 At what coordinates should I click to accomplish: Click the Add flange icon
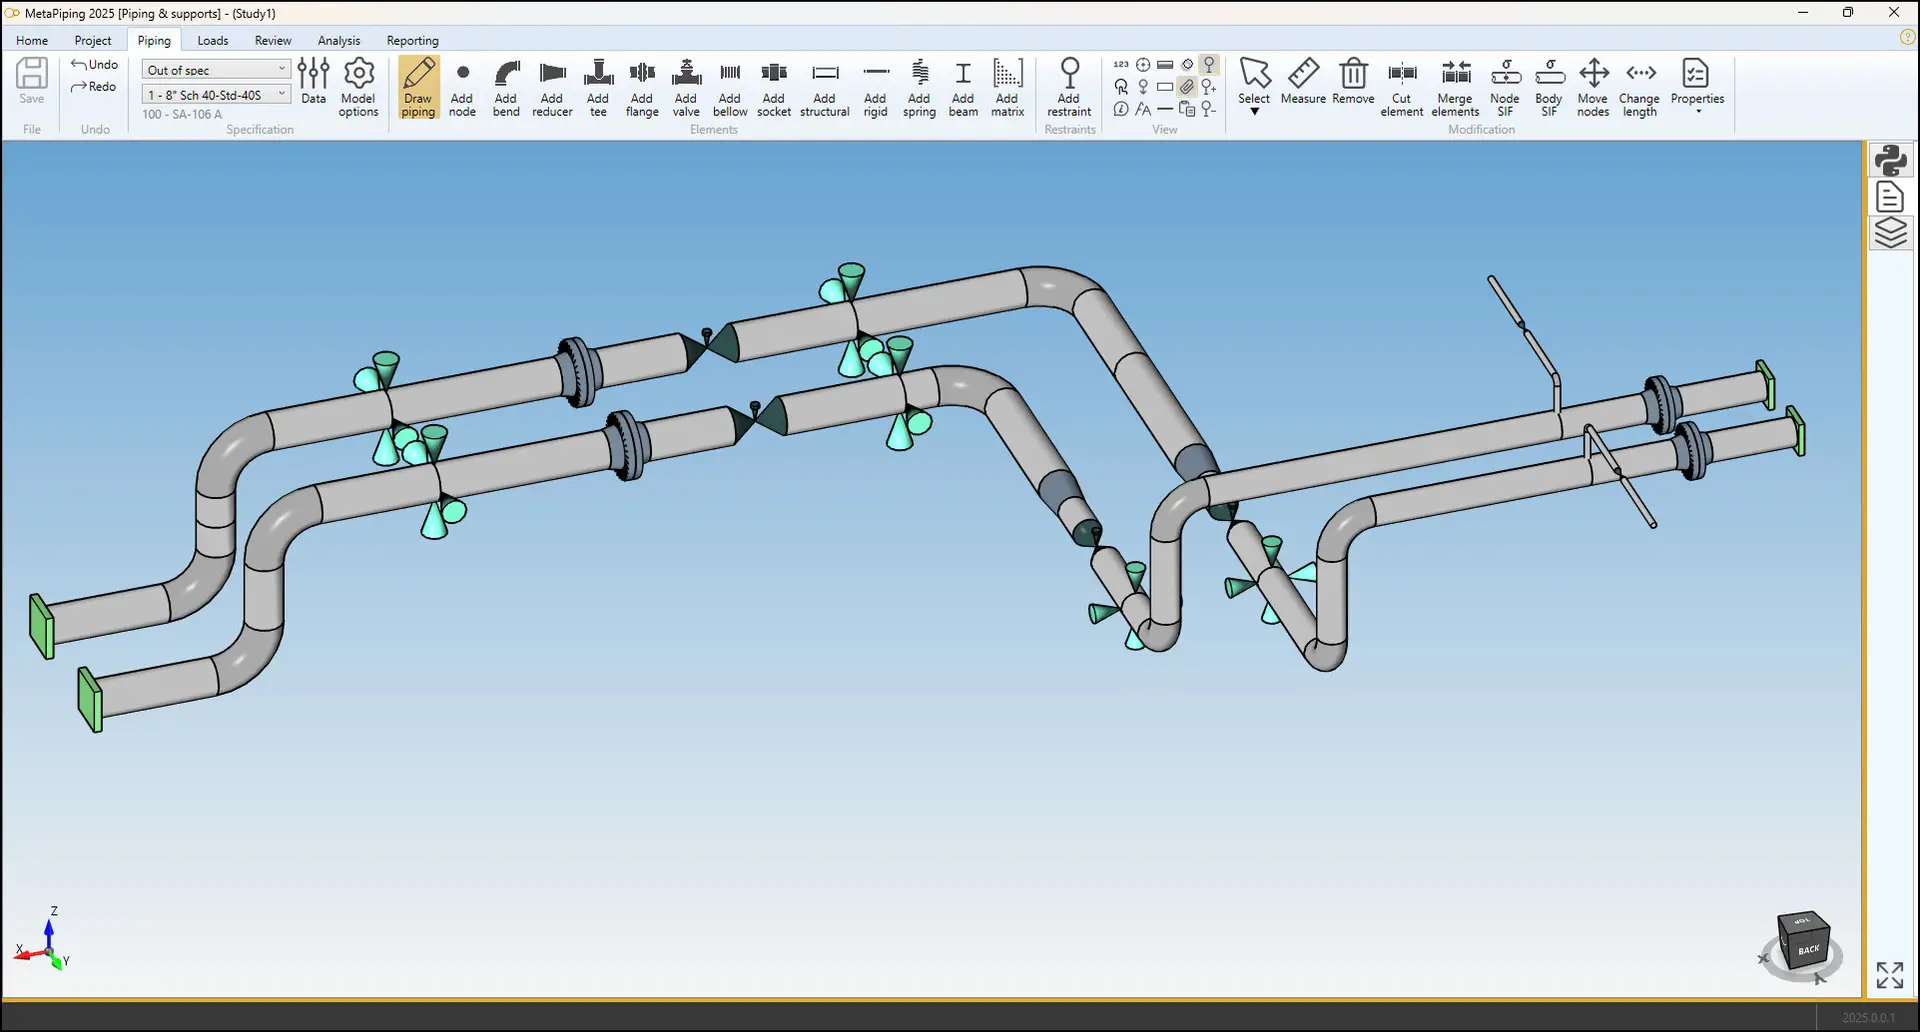coord(642,86)
